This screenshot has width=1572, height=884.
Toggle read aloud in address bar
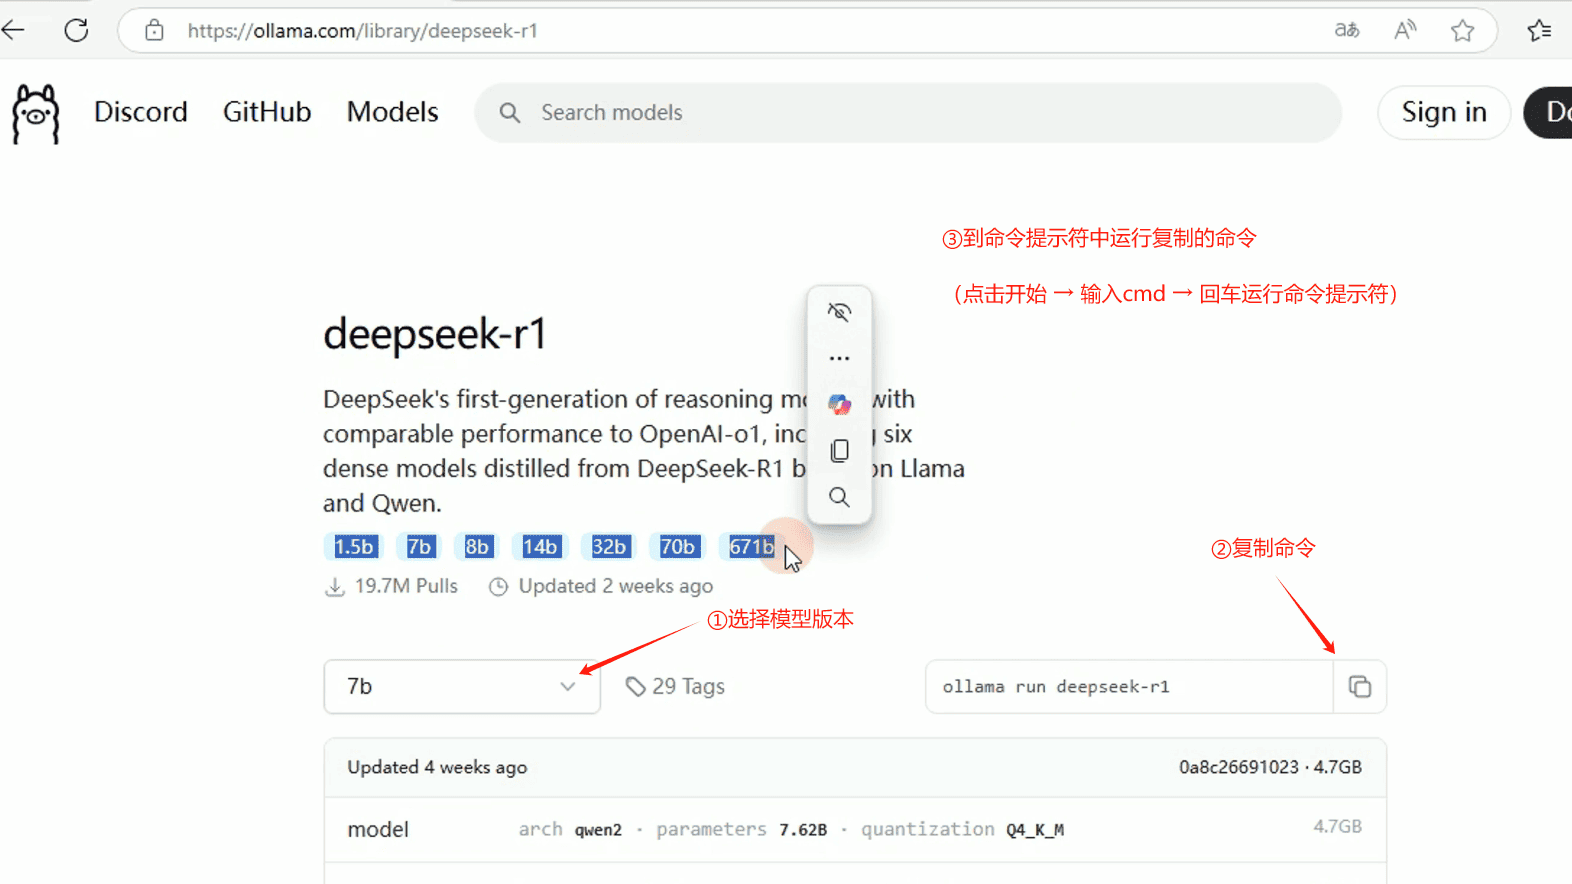[1405, 30]
